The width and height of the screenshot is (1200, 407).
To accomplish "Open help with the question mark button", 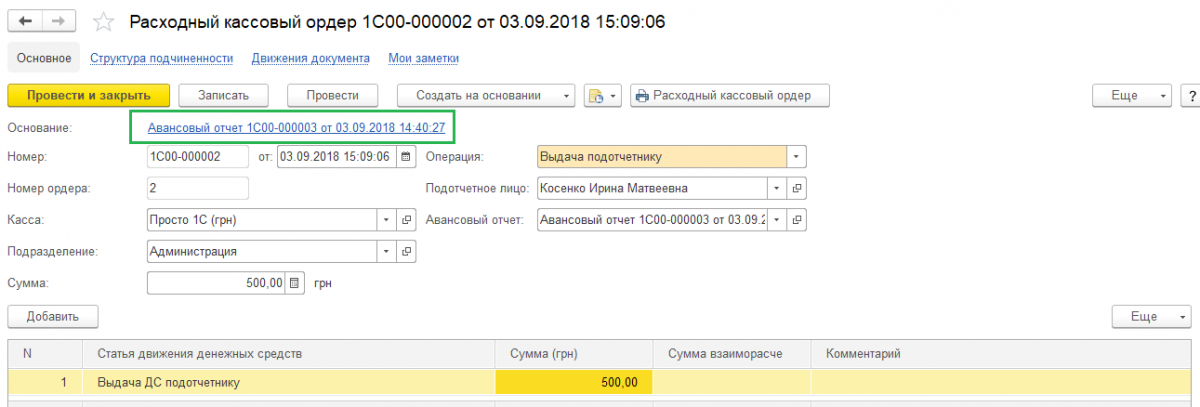I will coord(1190,96).
